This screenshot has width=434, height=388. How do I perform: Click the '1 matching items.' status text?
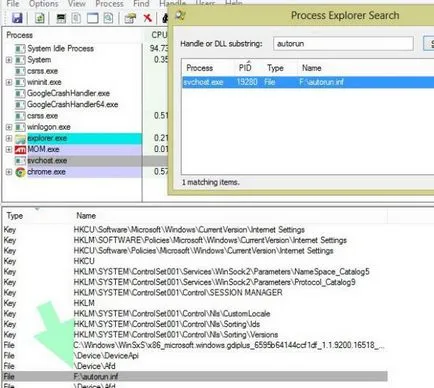211,182
